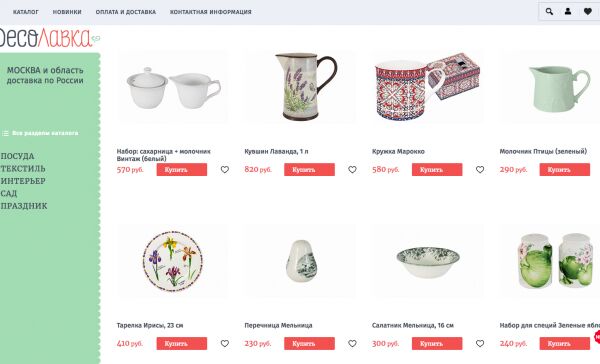Click heart beside Салатник Мельница
Viewport: 600px width, 364px height.
[480, 344]
